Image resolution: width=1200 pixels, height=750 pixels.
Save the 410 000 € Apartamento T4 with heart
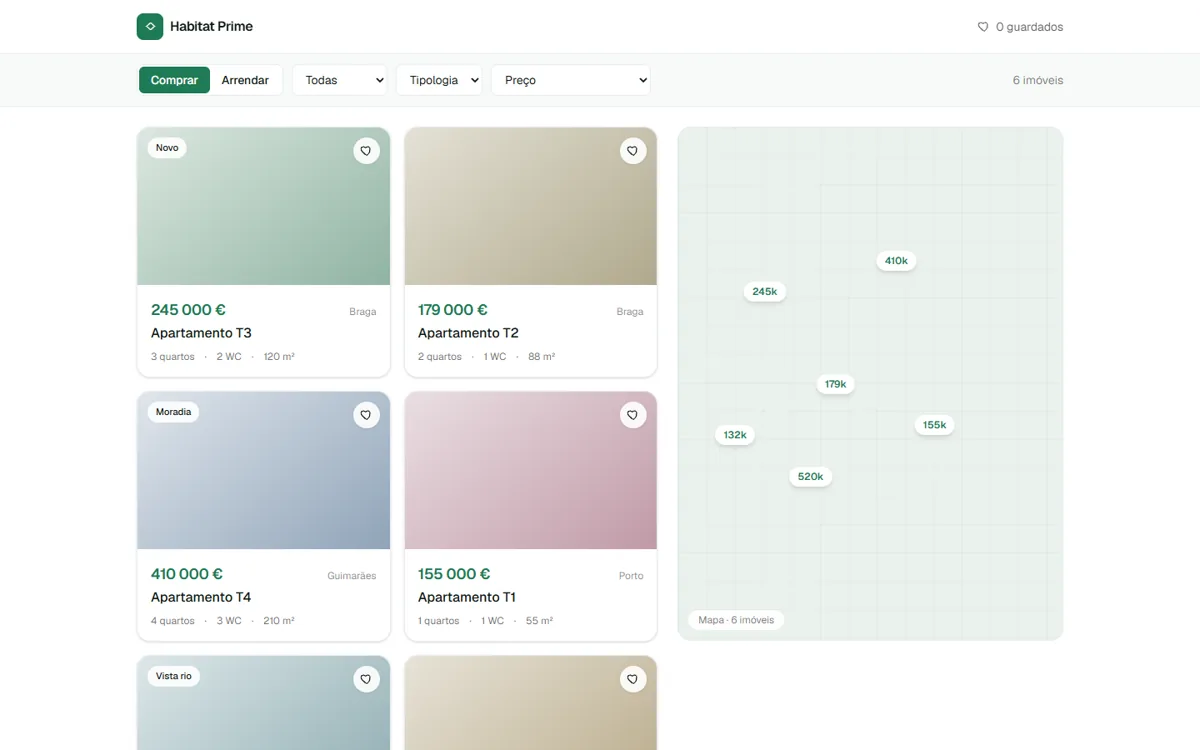(x=366, y=415)
